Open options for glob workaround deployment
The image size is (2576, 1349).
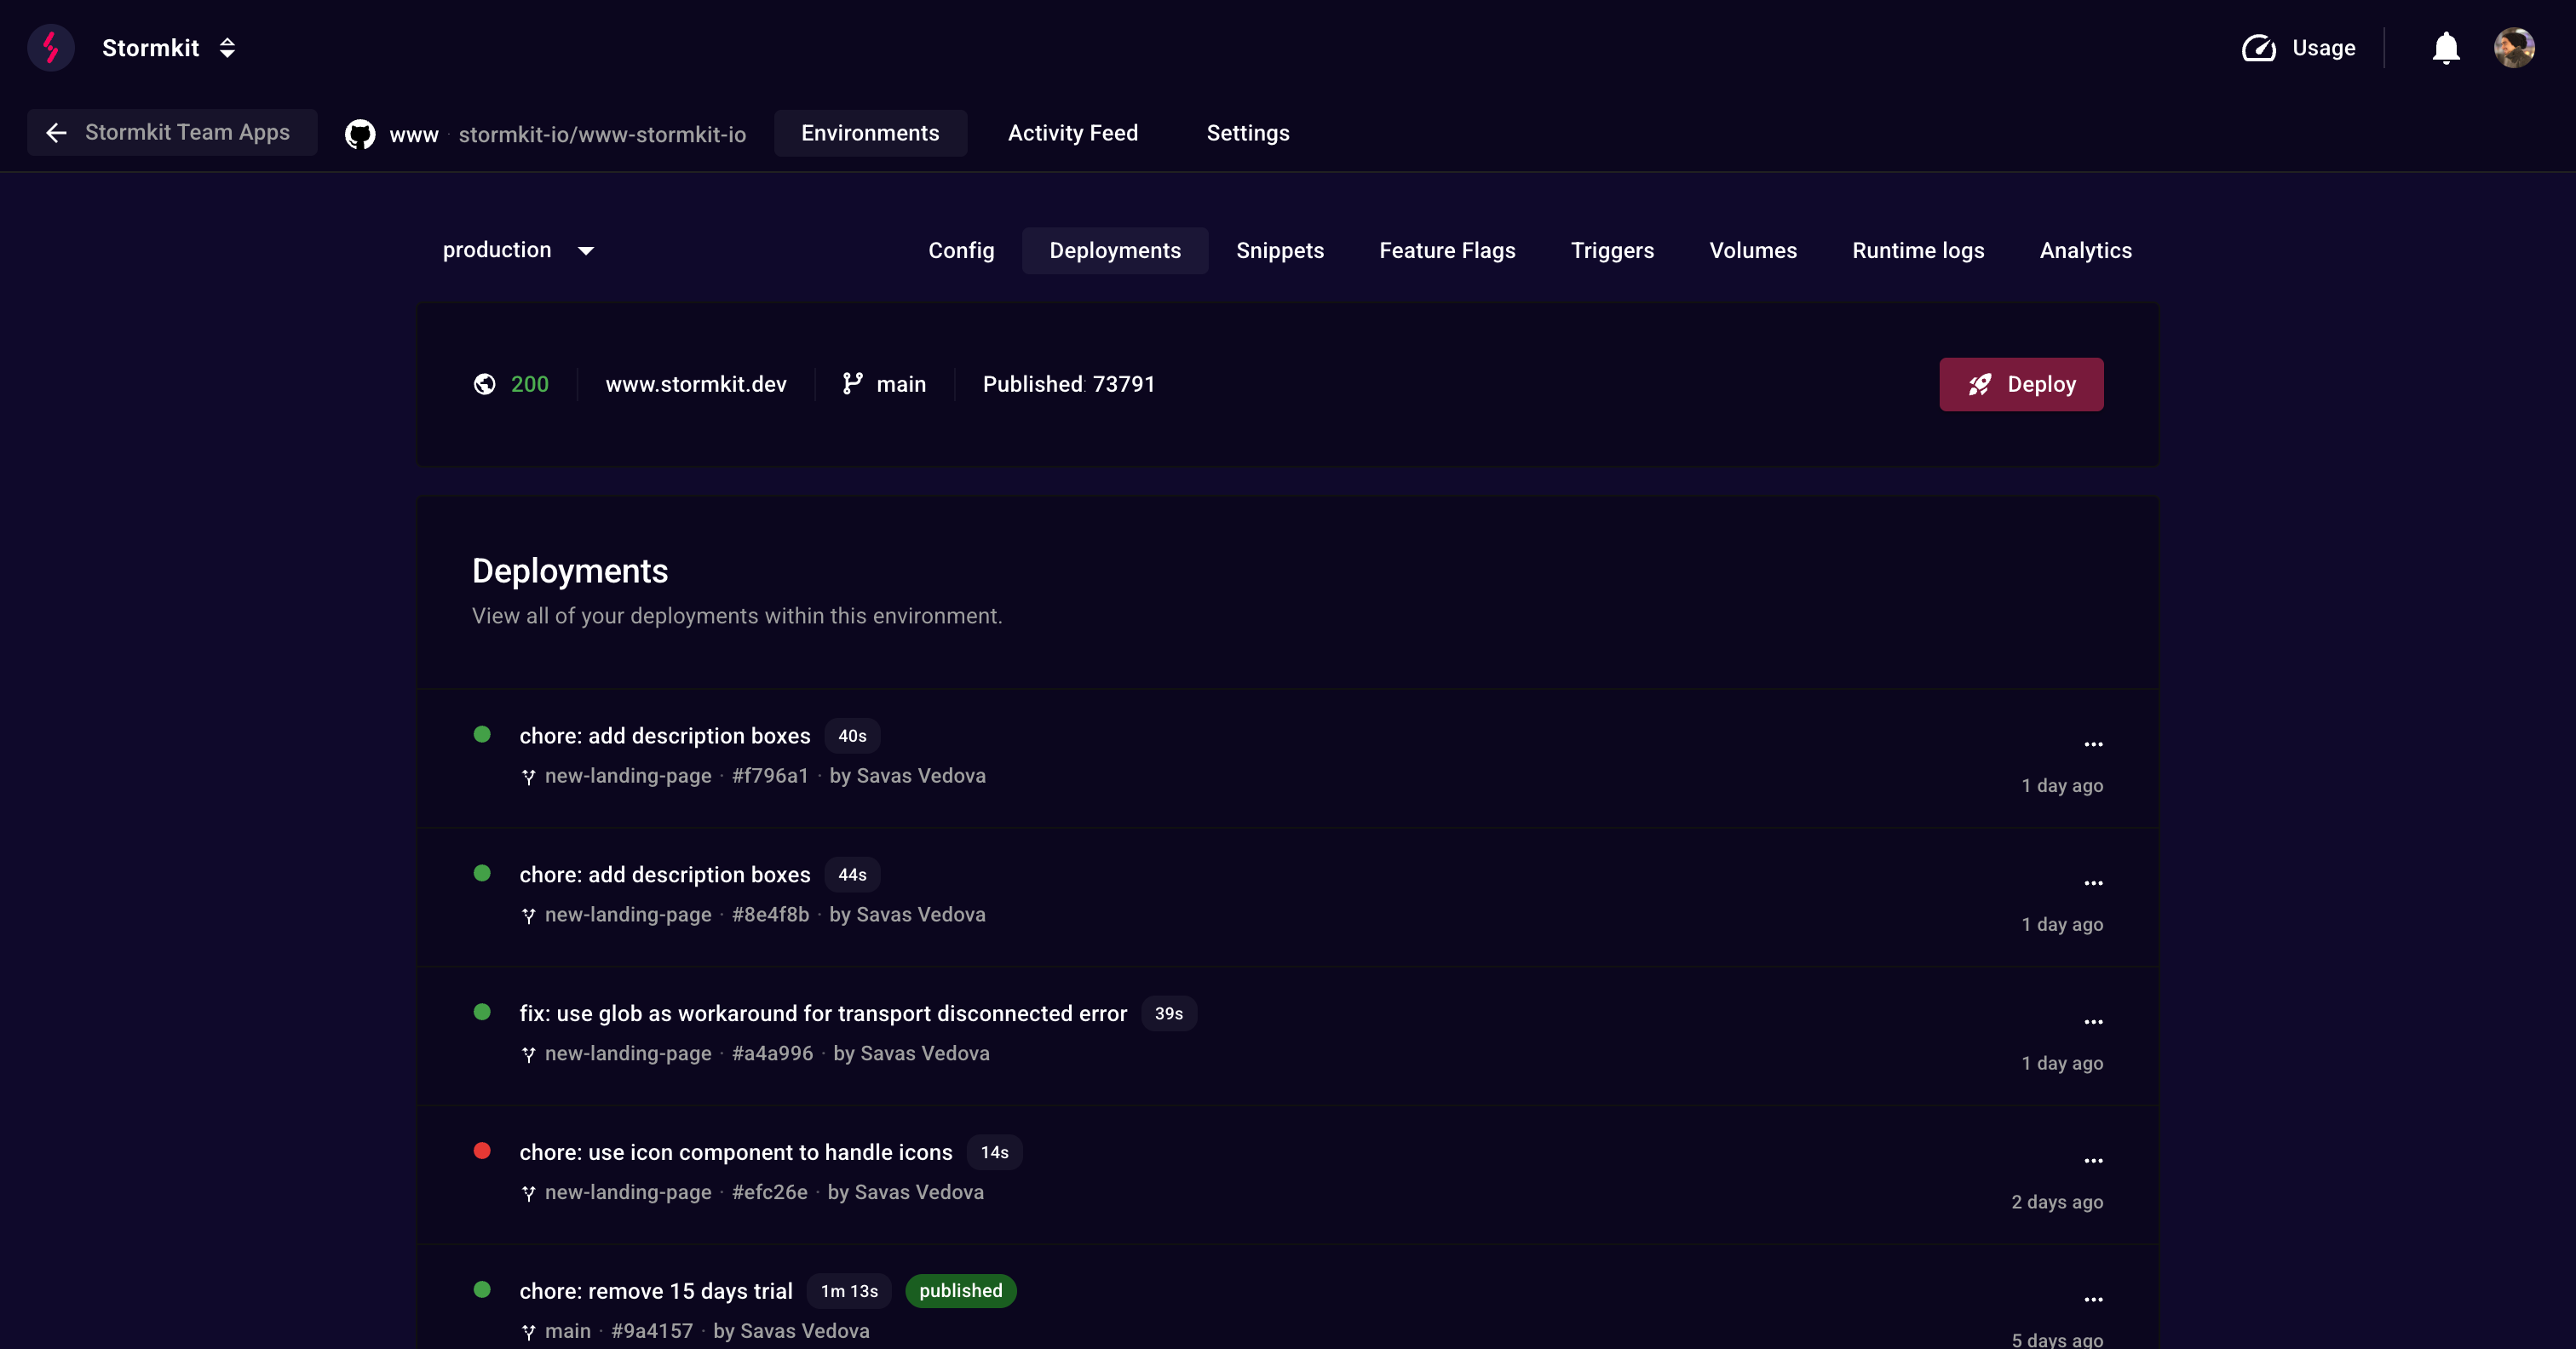pyautogui.click(x=2093, y=1022)
